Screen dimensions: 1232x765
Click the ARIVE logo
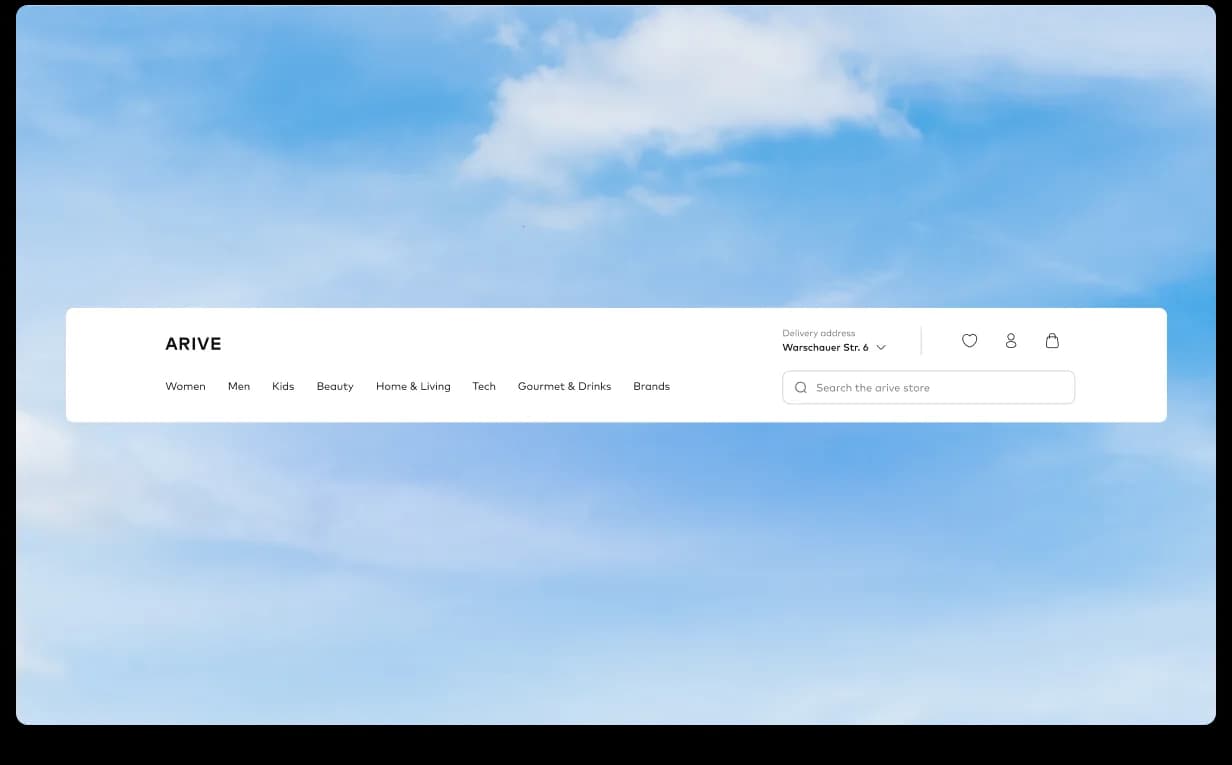tap(193, 344)
